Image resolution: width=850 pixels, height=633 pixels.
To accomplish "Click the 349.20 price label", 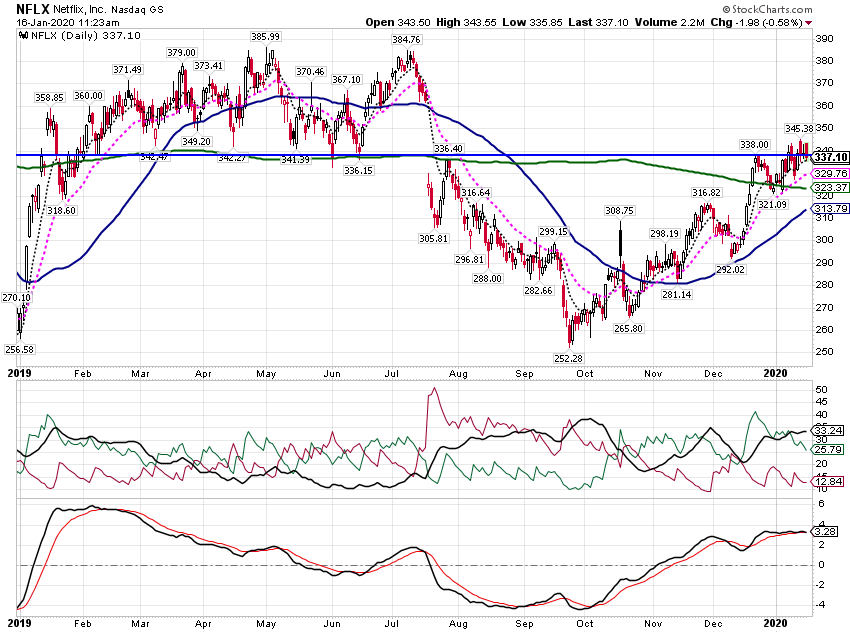I will click(x=196, y=141).
